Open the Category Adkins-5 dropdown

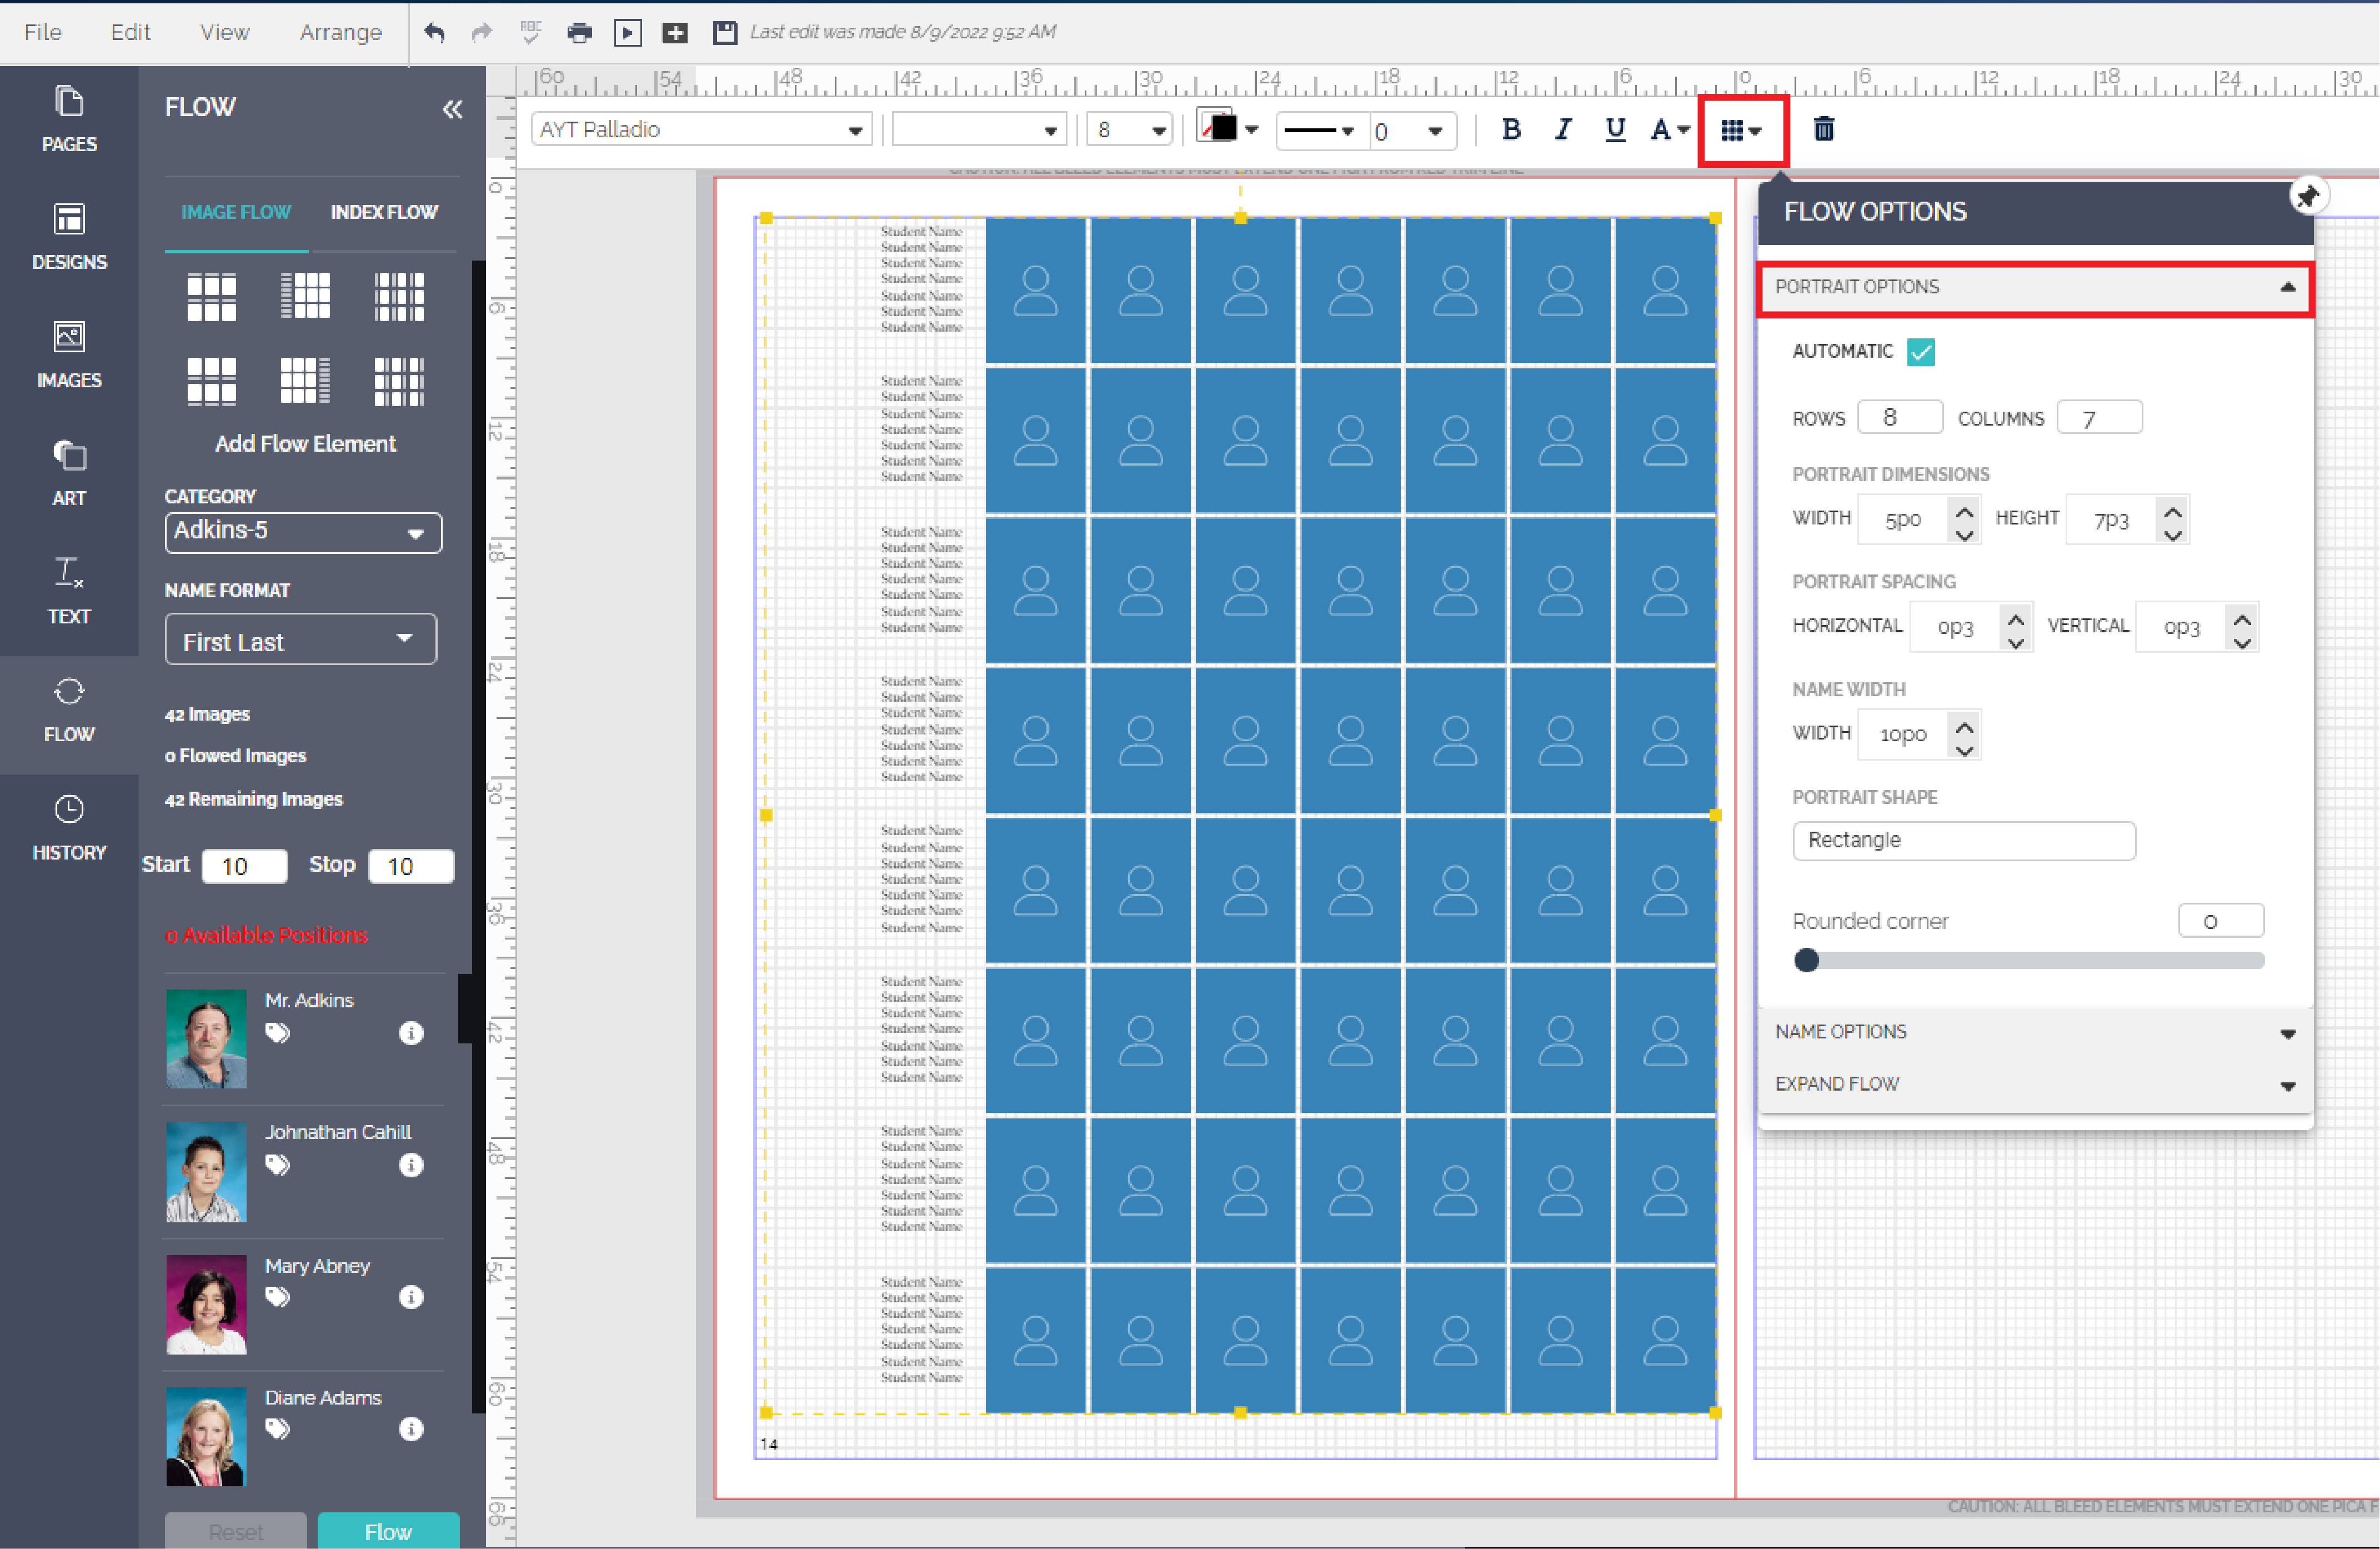click(x=303, y=532)
